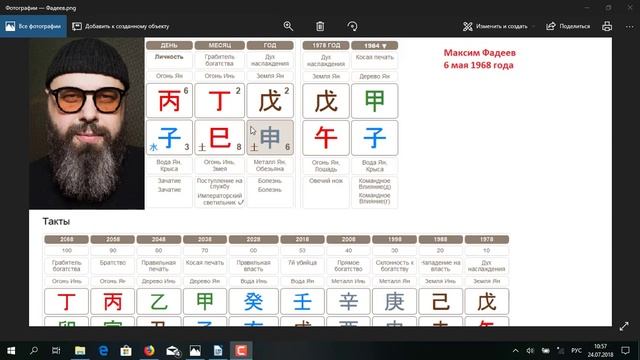Select the 2068 cycle header
The image size is (640, 360).
coord(67,239)
